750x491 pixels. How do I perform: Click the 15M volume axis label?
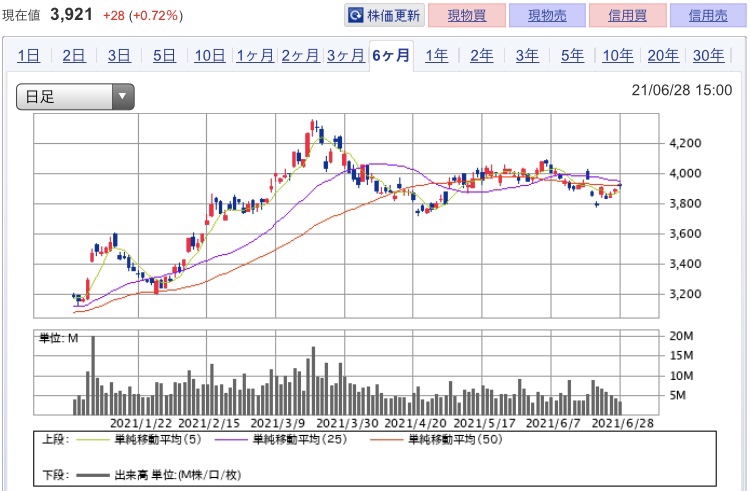coord(681,356)
